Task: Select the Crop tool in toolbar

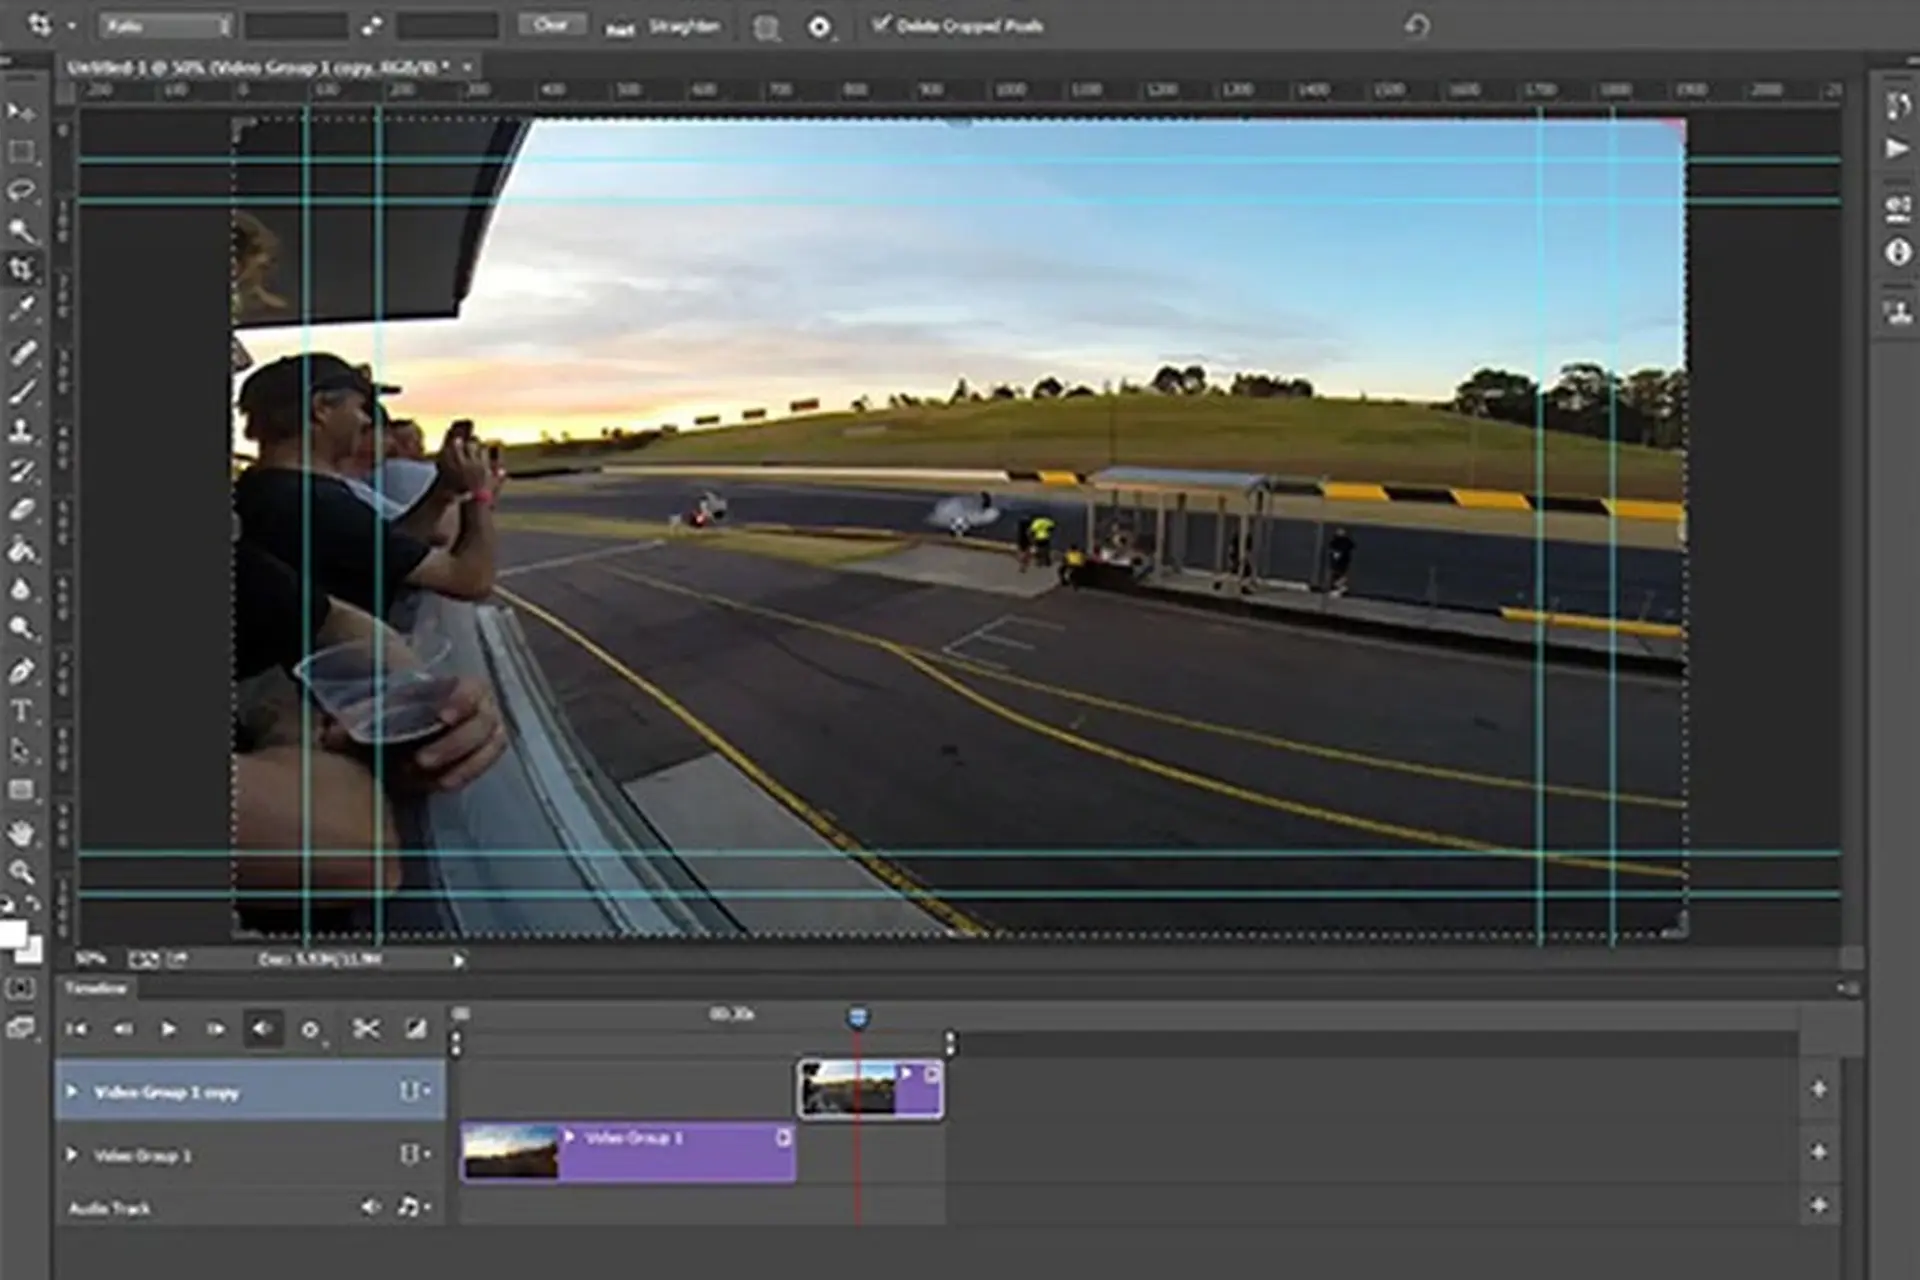Action: tap(21, 269)
